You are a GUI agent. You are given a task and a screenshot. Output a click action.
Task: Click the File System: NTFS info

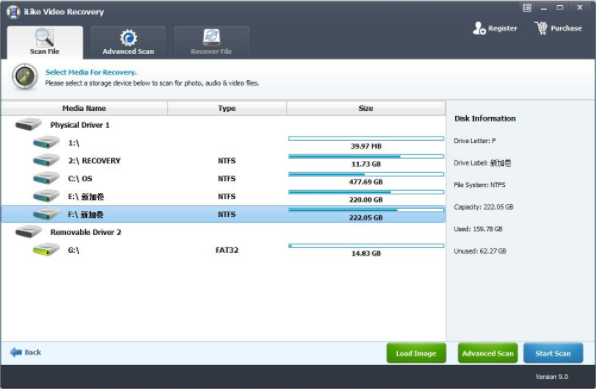479,185
